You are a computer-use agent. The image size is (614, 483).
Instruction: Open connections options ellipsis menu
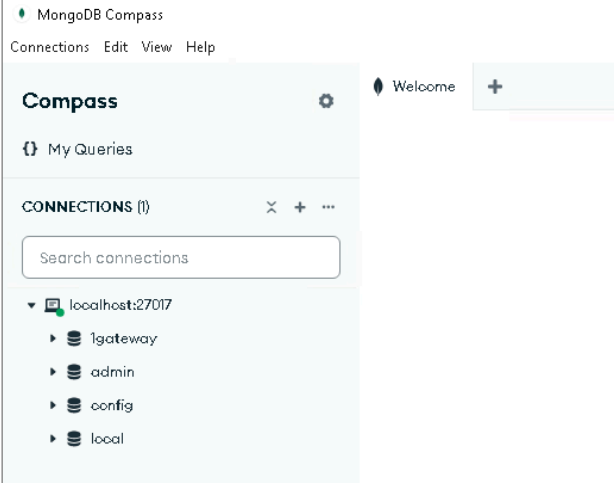click(x=327, y=207)
